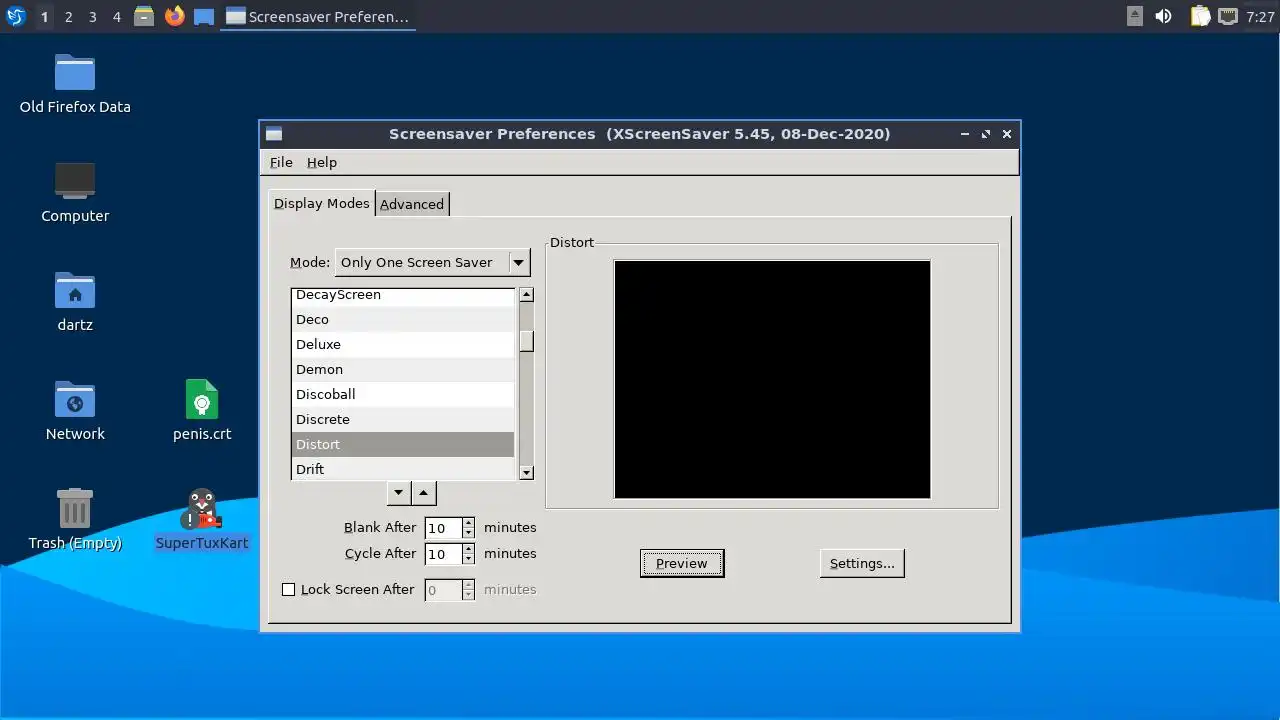
Task: Click the next screensaver down-arrow button
Action: pos(398,492)
